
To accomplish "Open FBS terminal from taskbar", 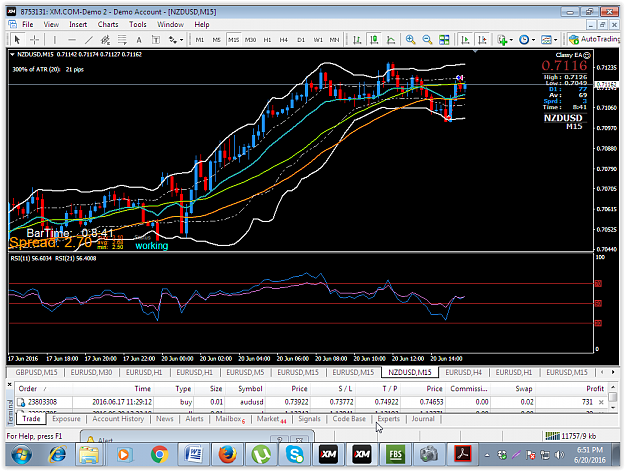I will 395,454.
